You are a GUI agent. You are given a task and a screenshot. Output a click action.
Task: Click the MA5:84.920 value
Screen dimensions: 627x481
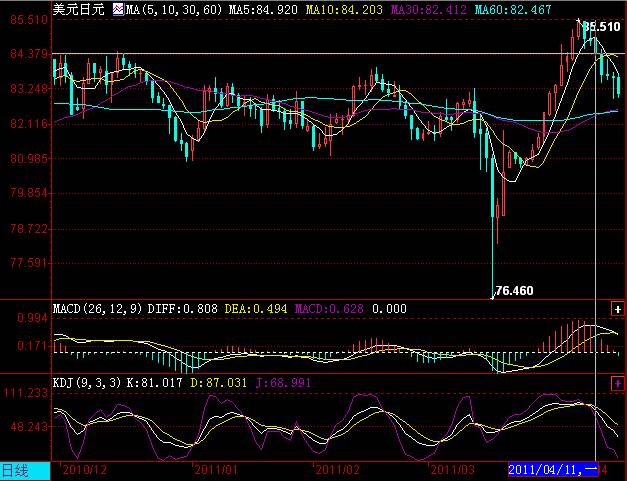click(263, 10)
